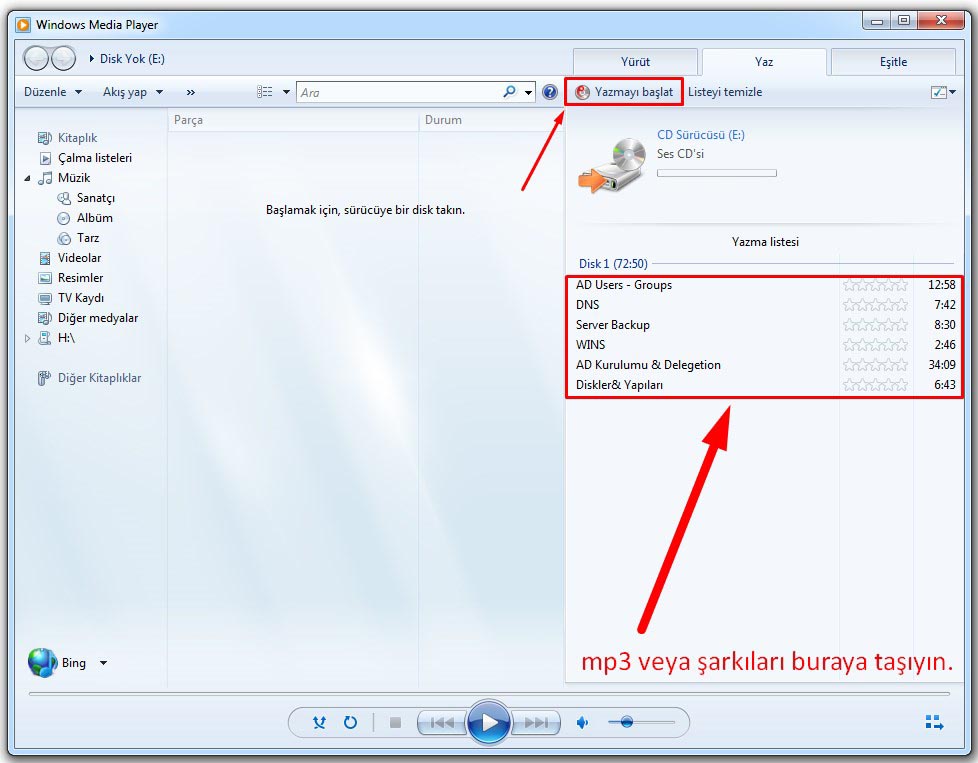
Task: Switch to the Yürüt tab
Action: (635, 62)
